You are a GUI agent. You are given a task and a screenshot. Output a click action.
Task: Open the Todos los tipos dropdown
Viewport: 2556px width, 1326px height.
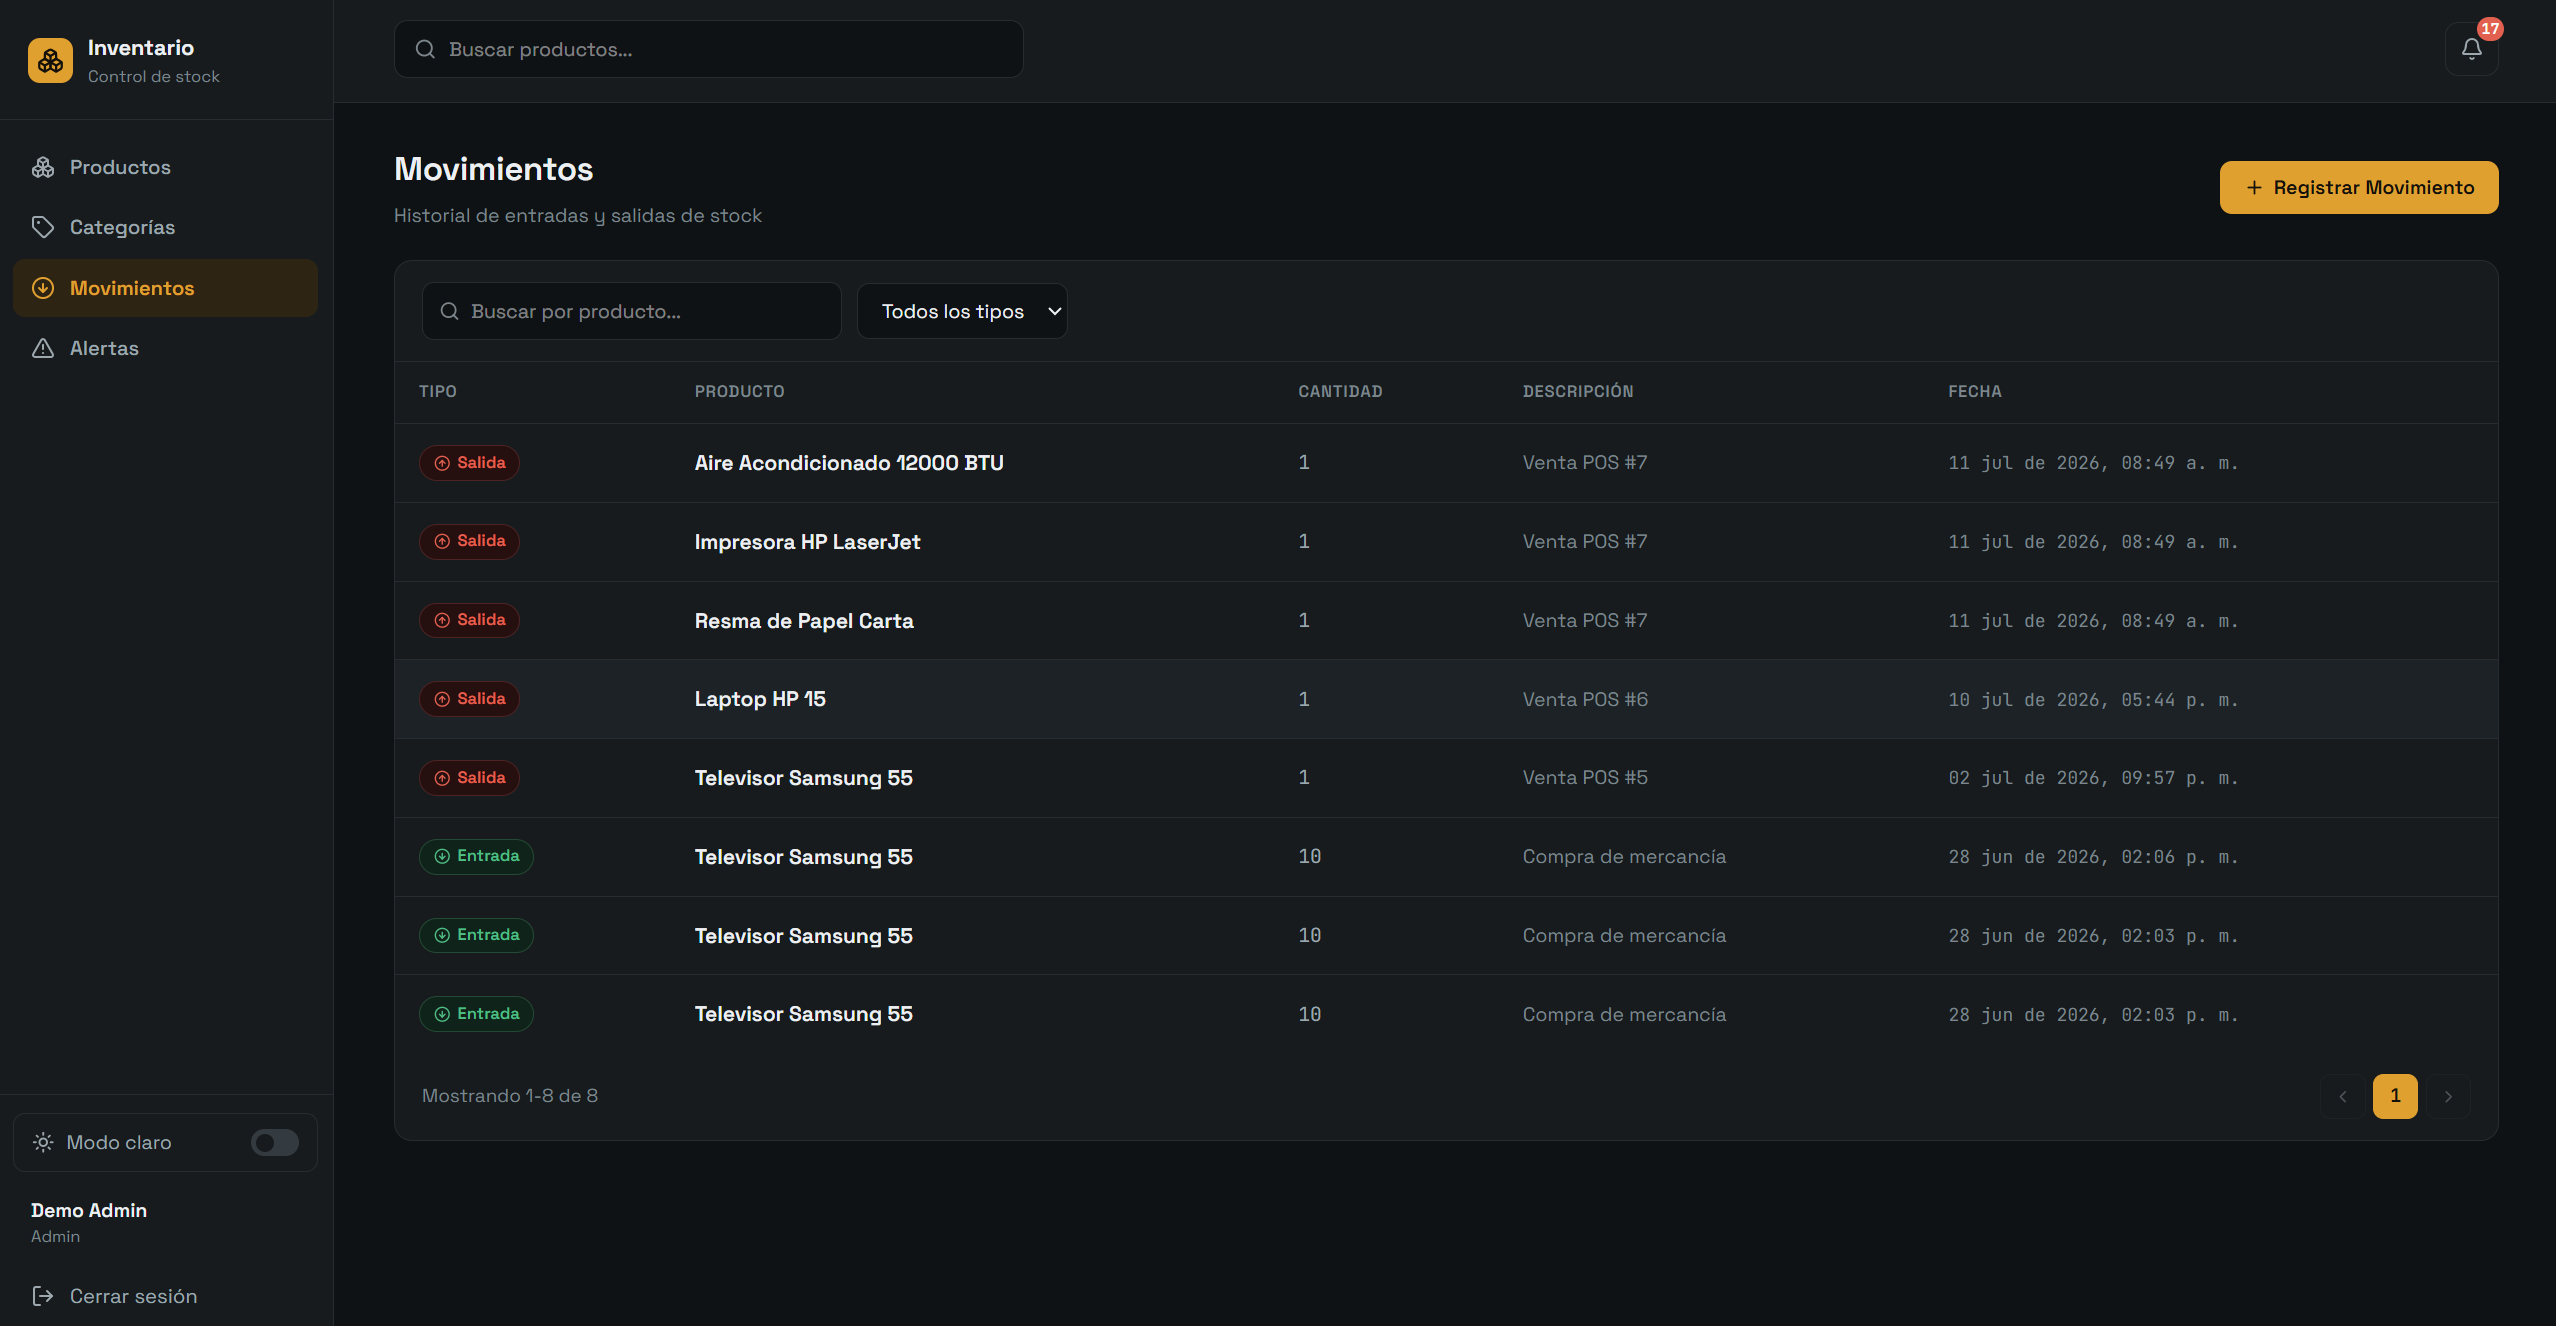(962, 311)
